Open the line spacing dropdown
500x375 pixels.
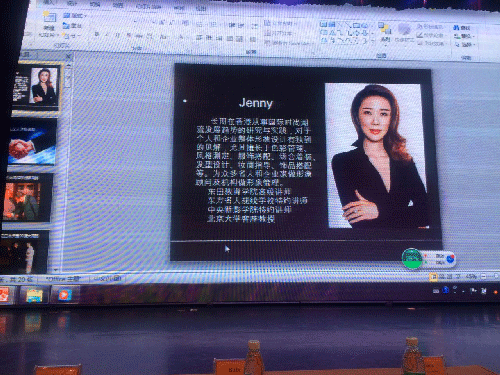pos(254,26)
